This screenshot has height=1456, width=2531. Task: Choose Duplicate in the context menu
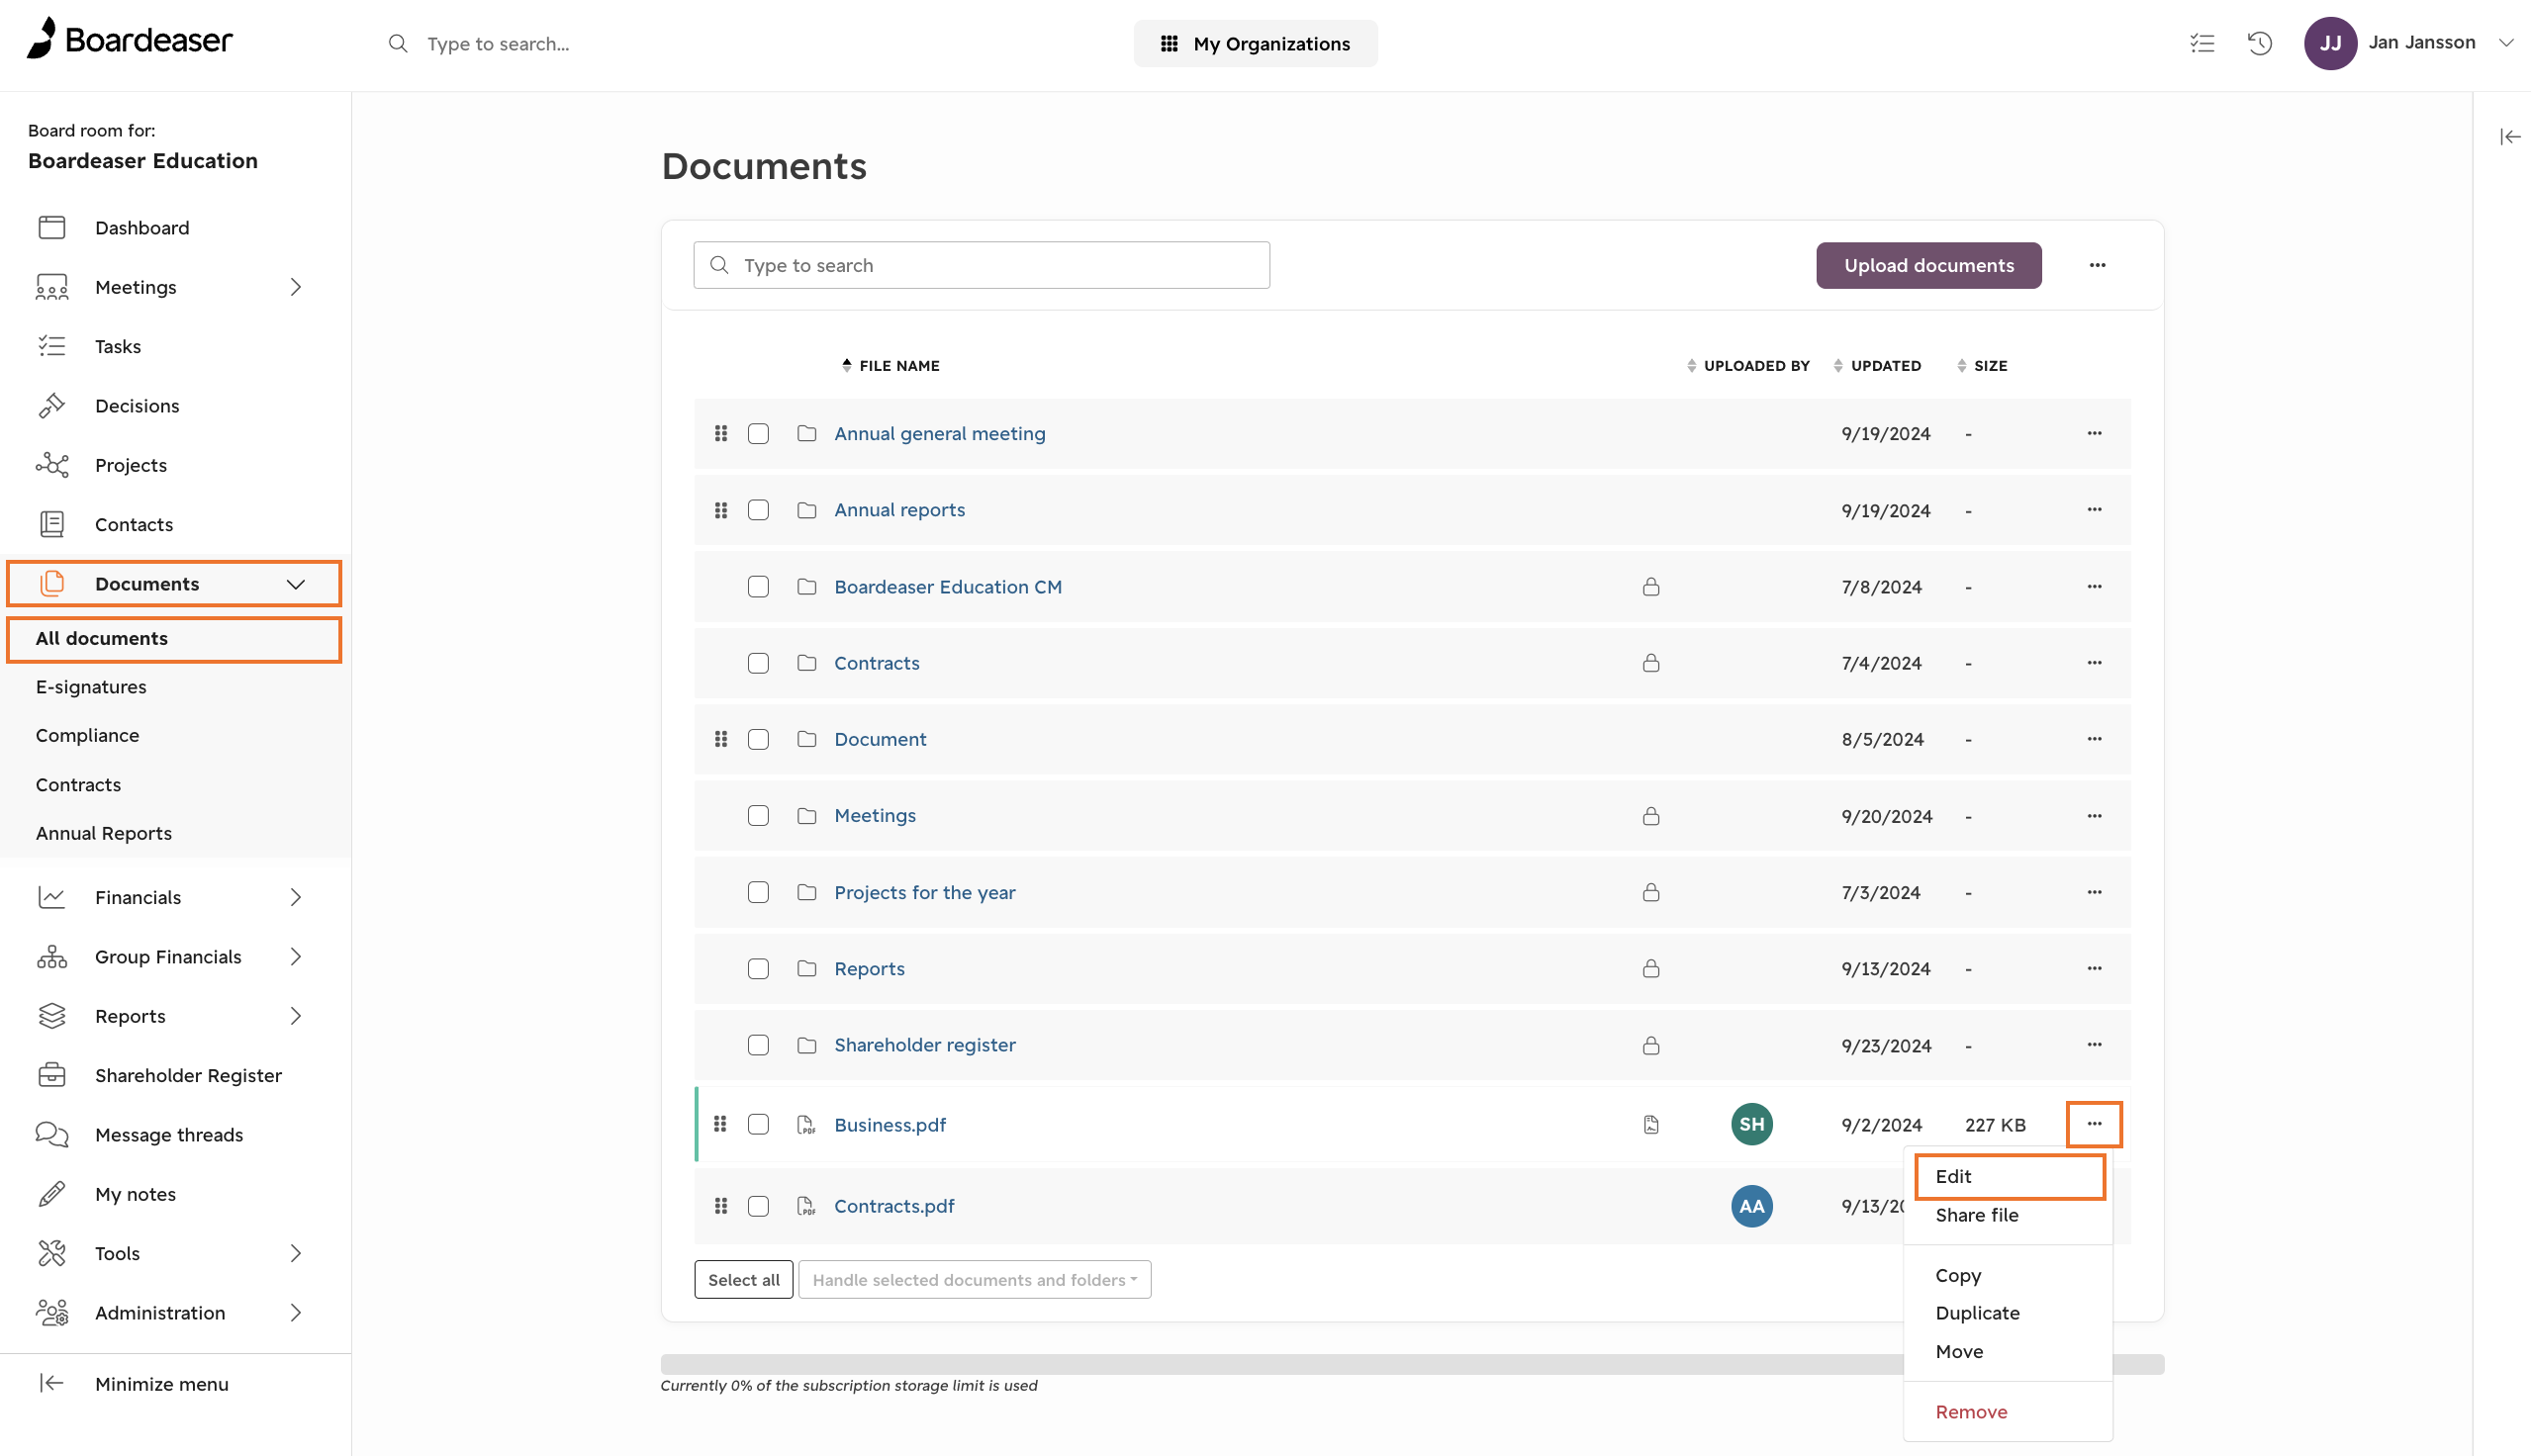[x=1977, y=1313]
